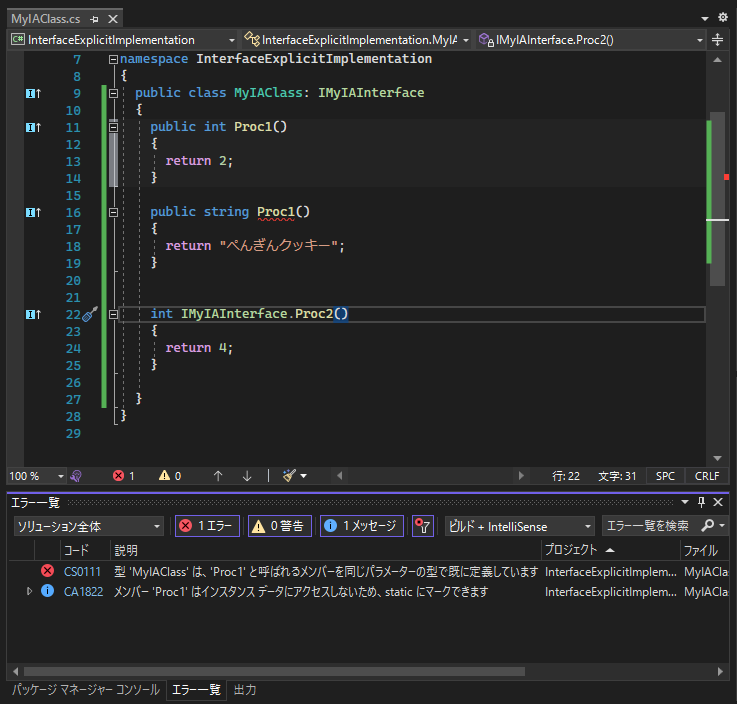This screenshot has width=737, height=704.
Task: Click the horizontal scroll left arrow in editor
Action: click(x=339, y=476)
